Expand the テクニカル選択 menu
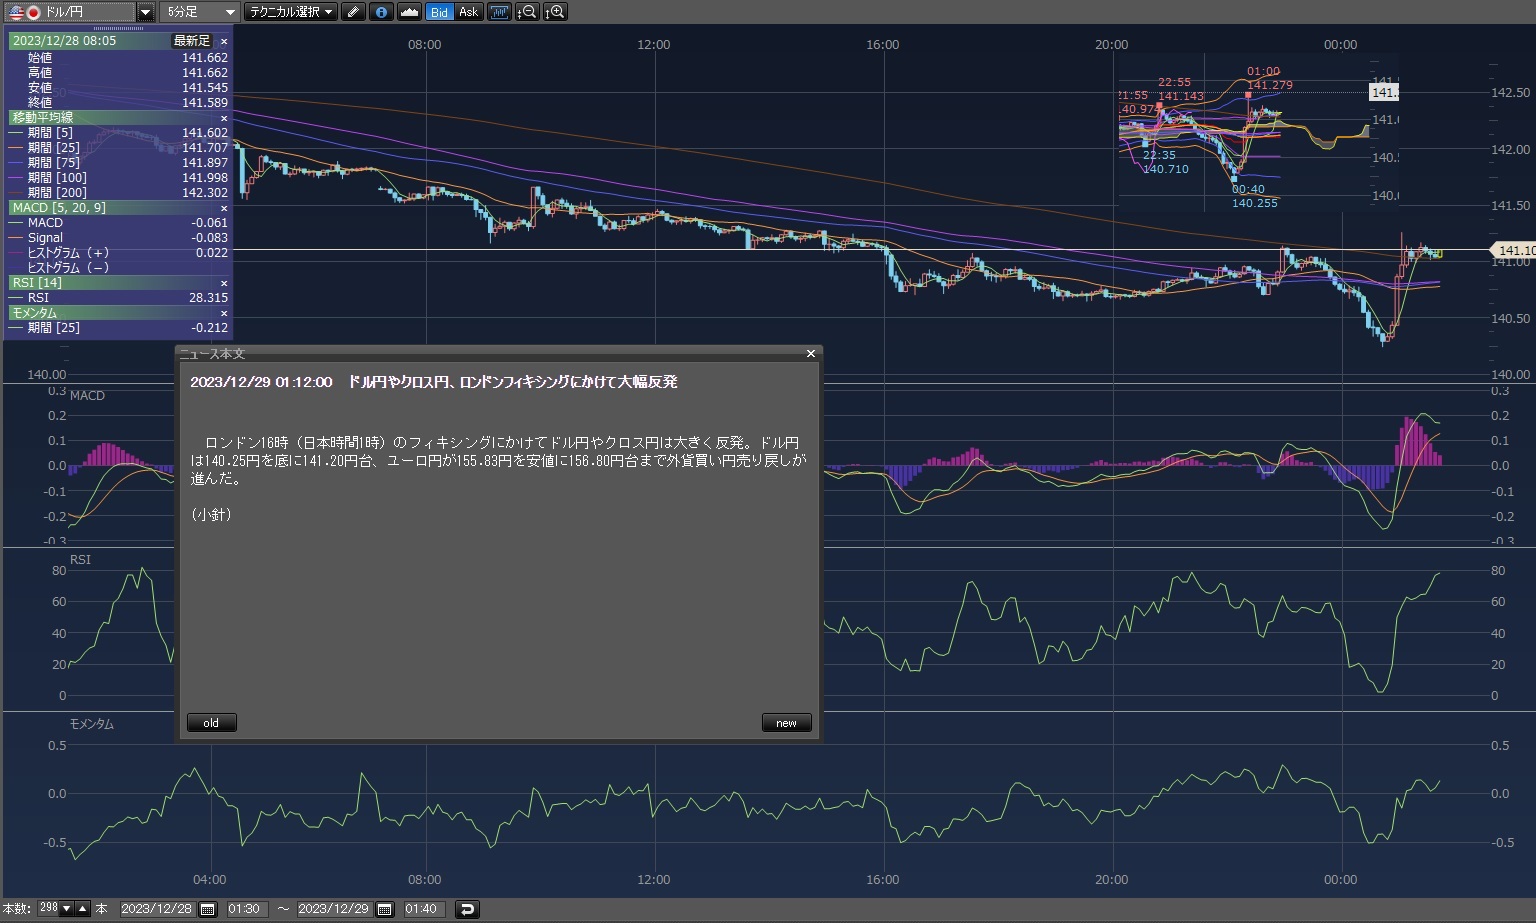1536x923 pixels. pos(291,12)
